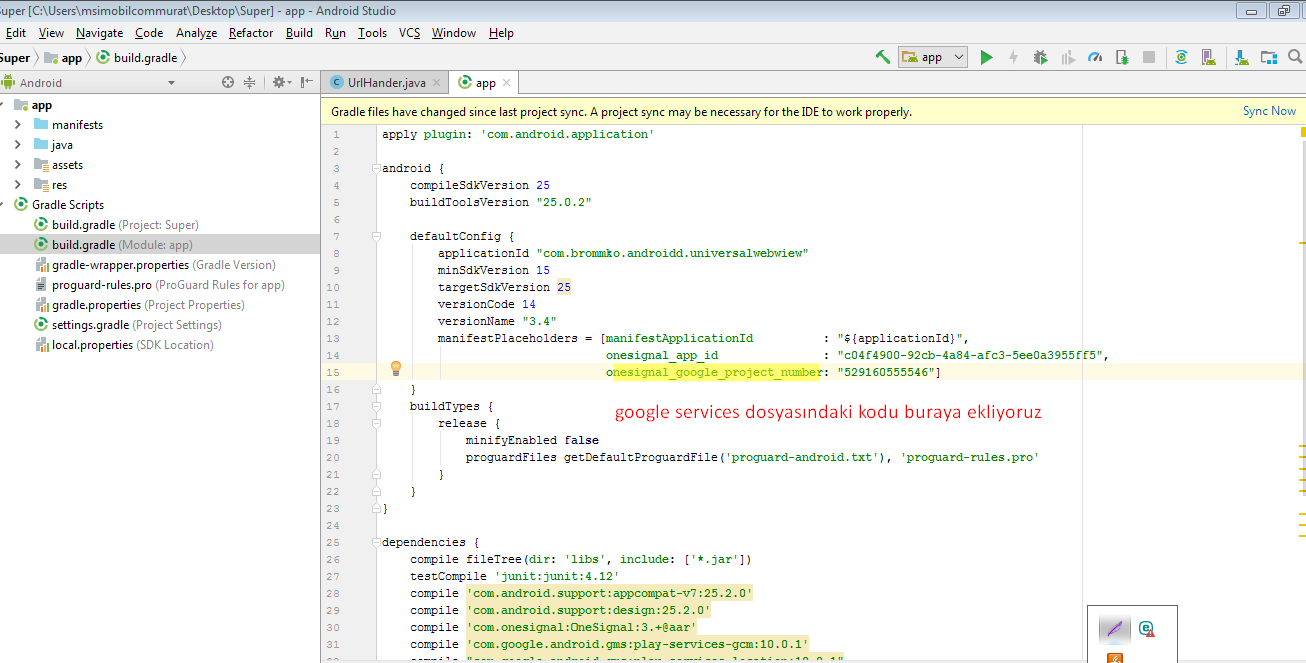Run the app with green play button
This screenshot has width=1306, height=663.
point(986,58)
